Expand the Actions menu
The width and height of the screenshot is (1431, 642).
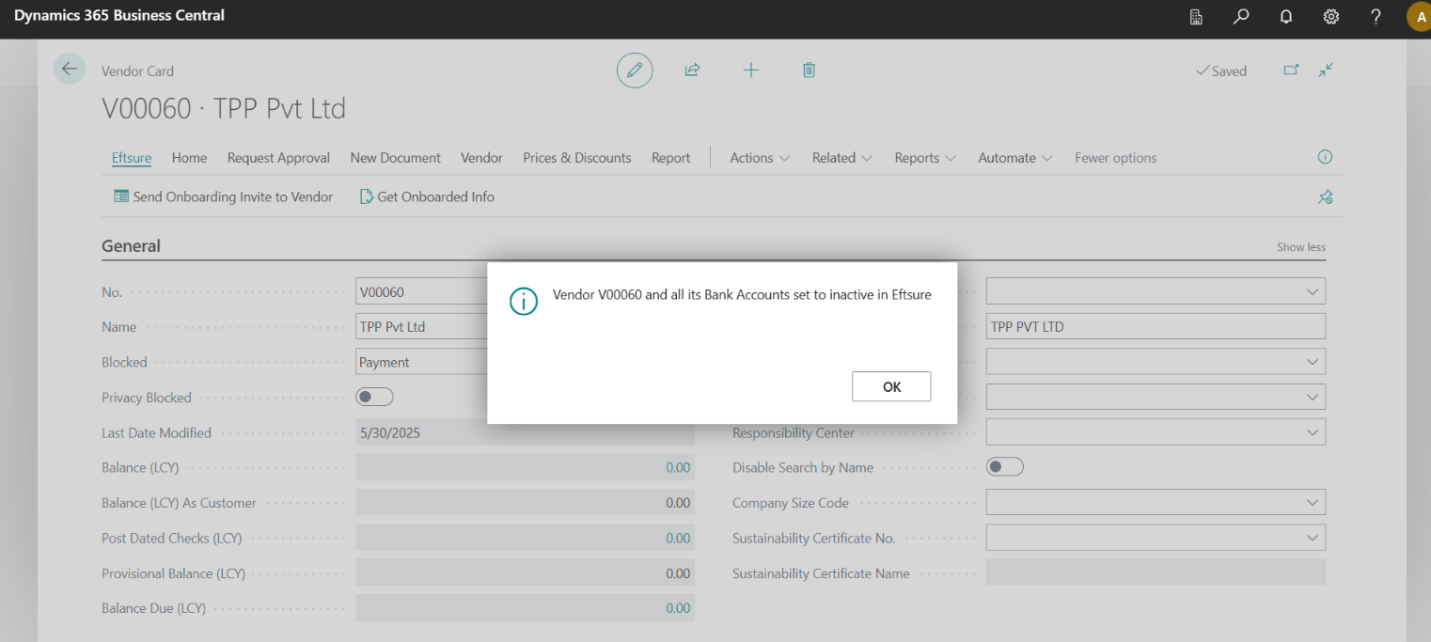pos(760,158)
